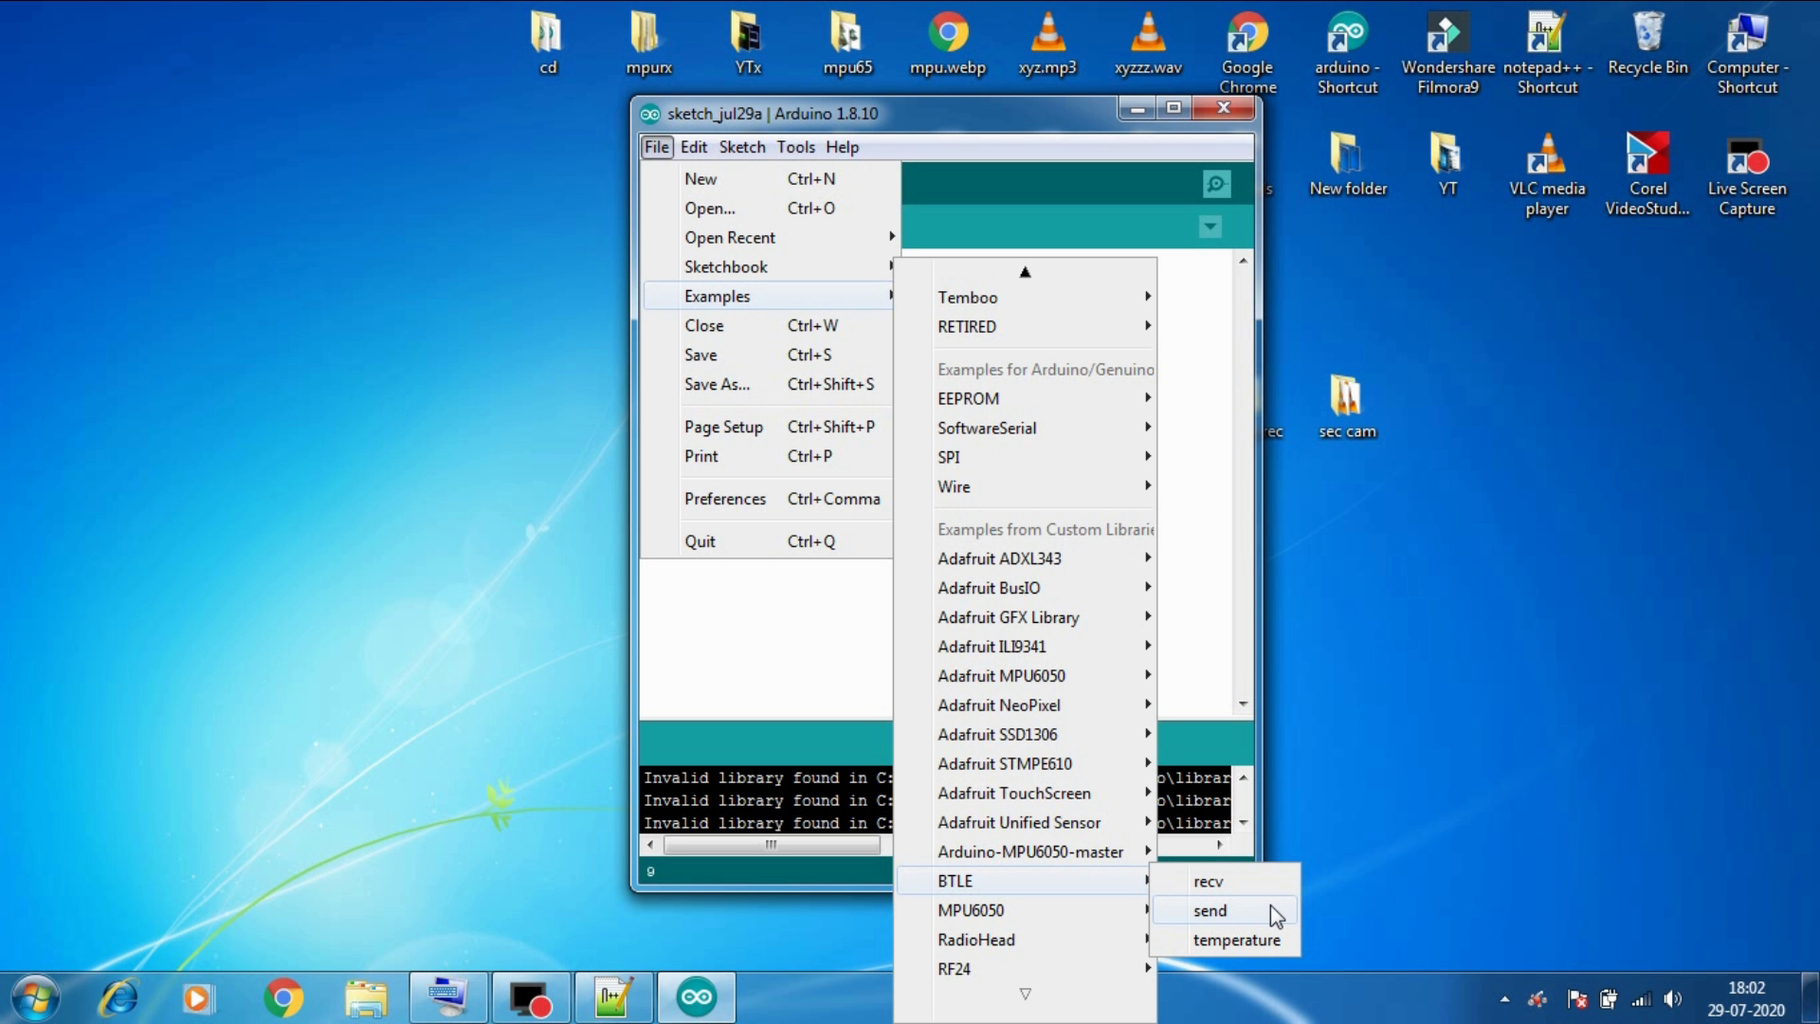Viewport: 1820px width, 1024px height.
Task: Click the Live Screen Capture desktop icon
Action: 1746,174
